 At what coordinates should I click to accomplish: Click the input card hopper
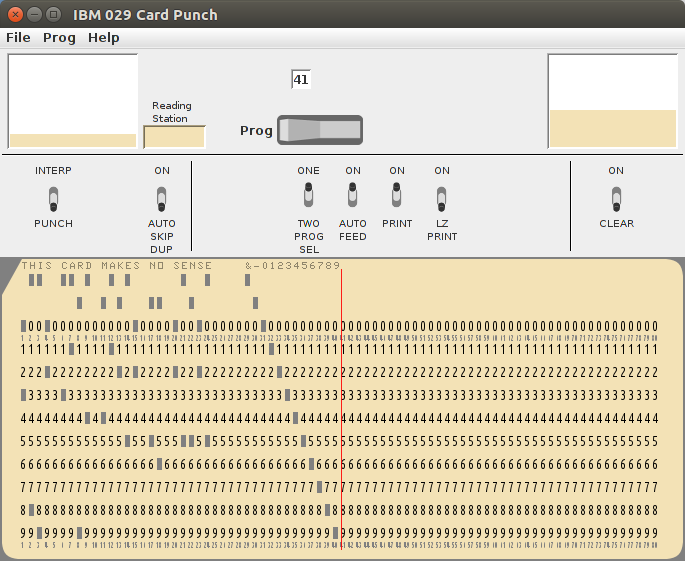point(72,101)
